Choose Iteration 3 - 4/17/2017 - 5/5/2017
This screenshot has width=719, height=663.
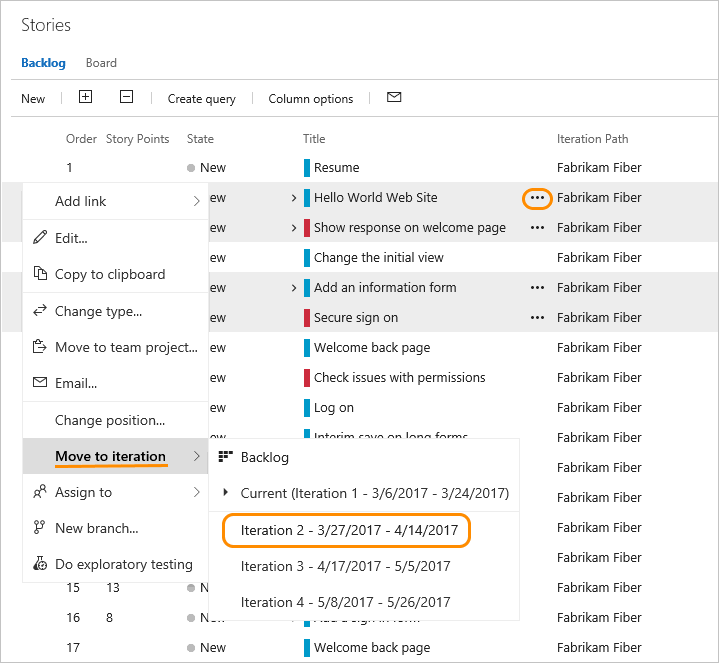(x=364, y=566)
